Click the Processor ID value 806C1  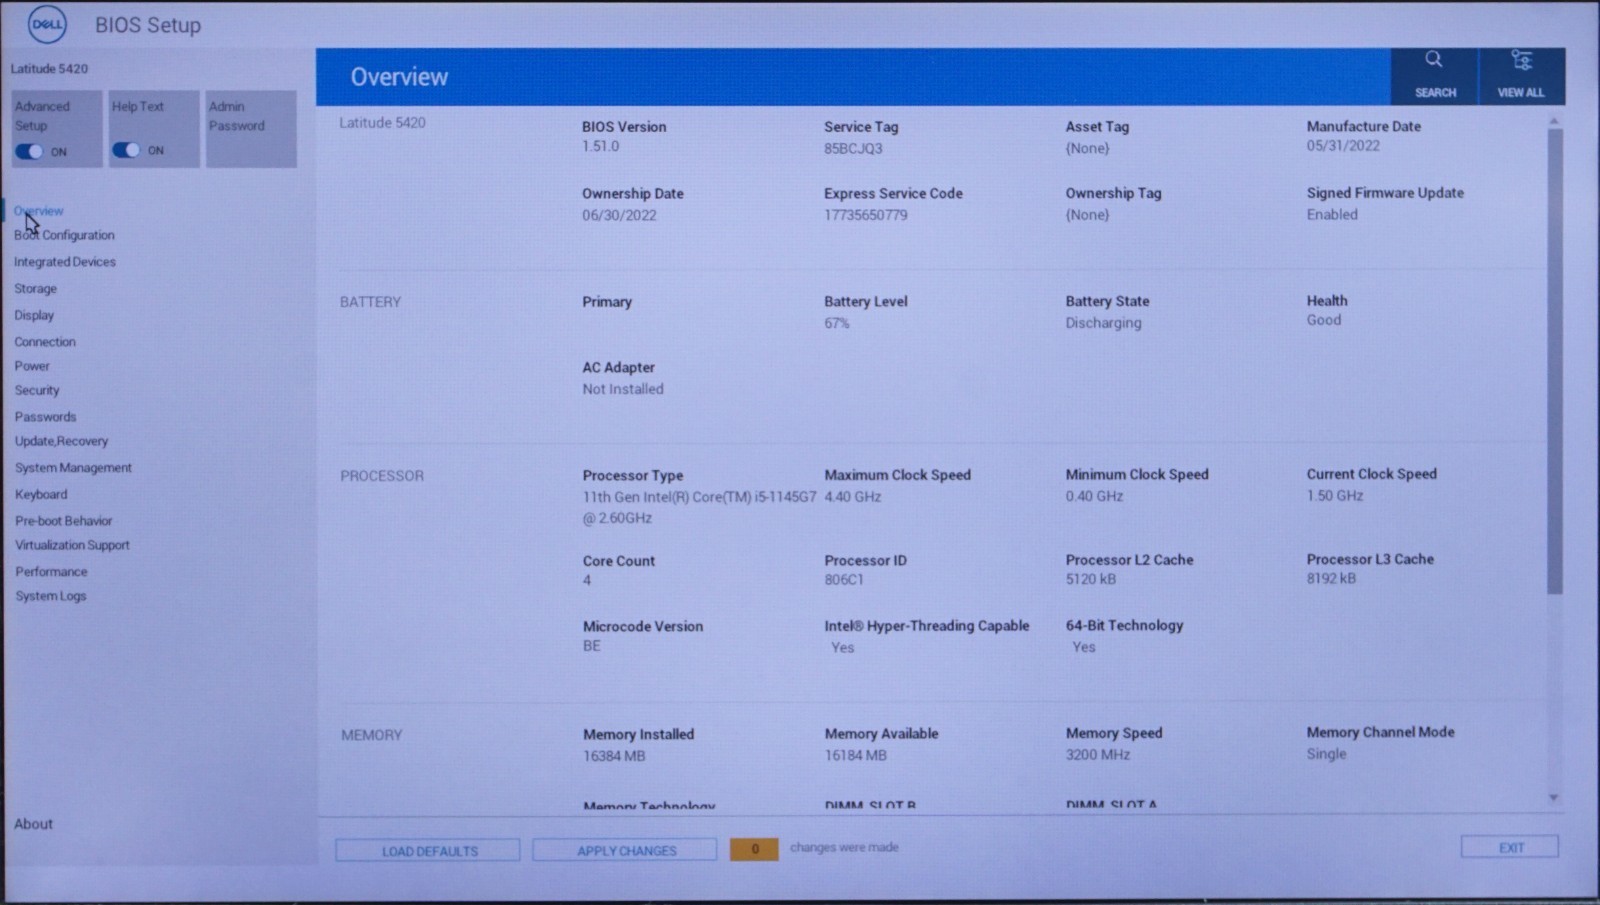tap(844, 579)
